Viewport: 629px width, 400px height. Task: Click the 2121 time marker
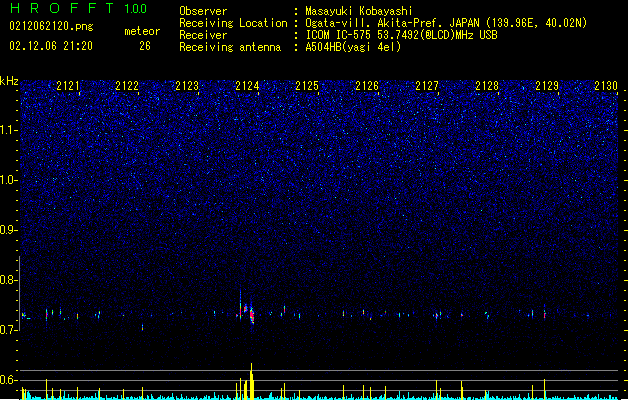click(68, 86)
